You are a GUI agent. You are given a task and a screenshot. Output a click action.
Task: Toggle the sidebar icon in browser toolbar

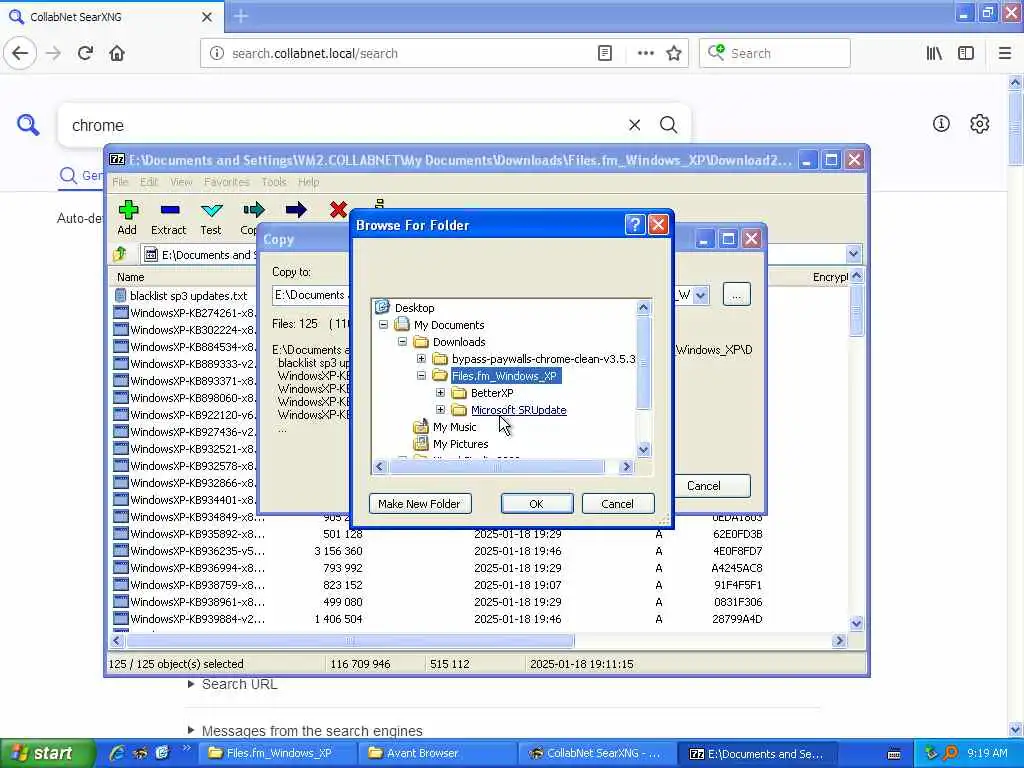point(966,53)
